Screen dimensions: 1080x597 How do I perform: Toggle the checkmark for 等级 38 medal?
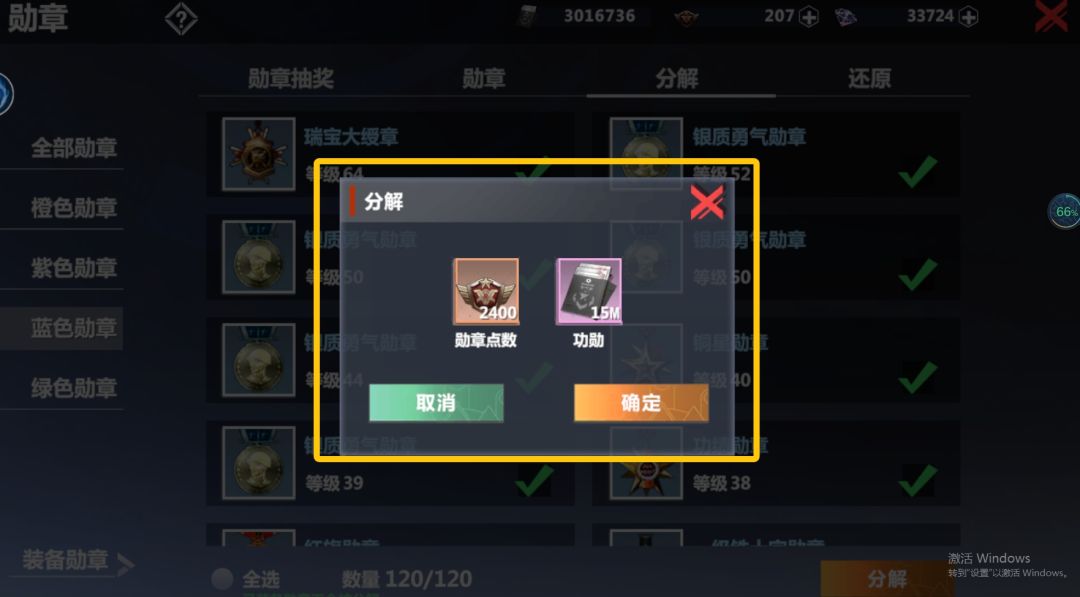click(918, 480)
